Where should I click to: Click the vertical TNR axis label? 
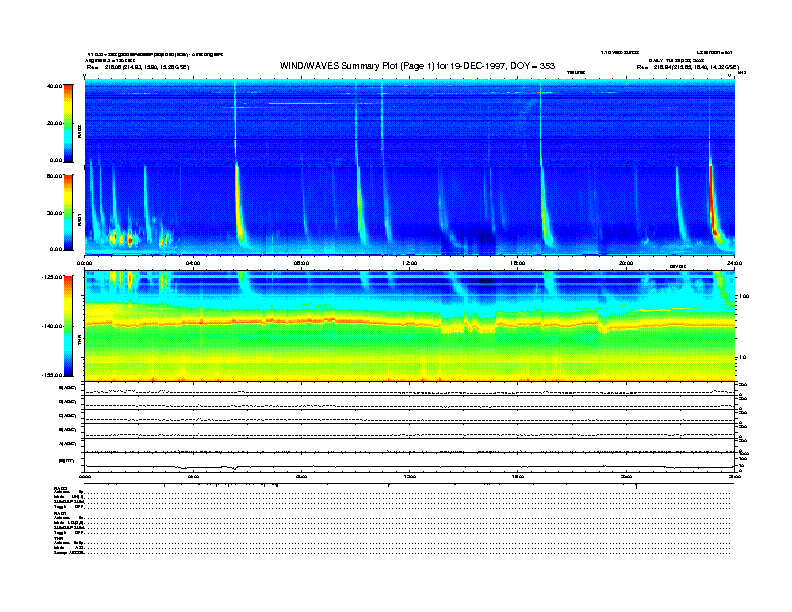79,342
